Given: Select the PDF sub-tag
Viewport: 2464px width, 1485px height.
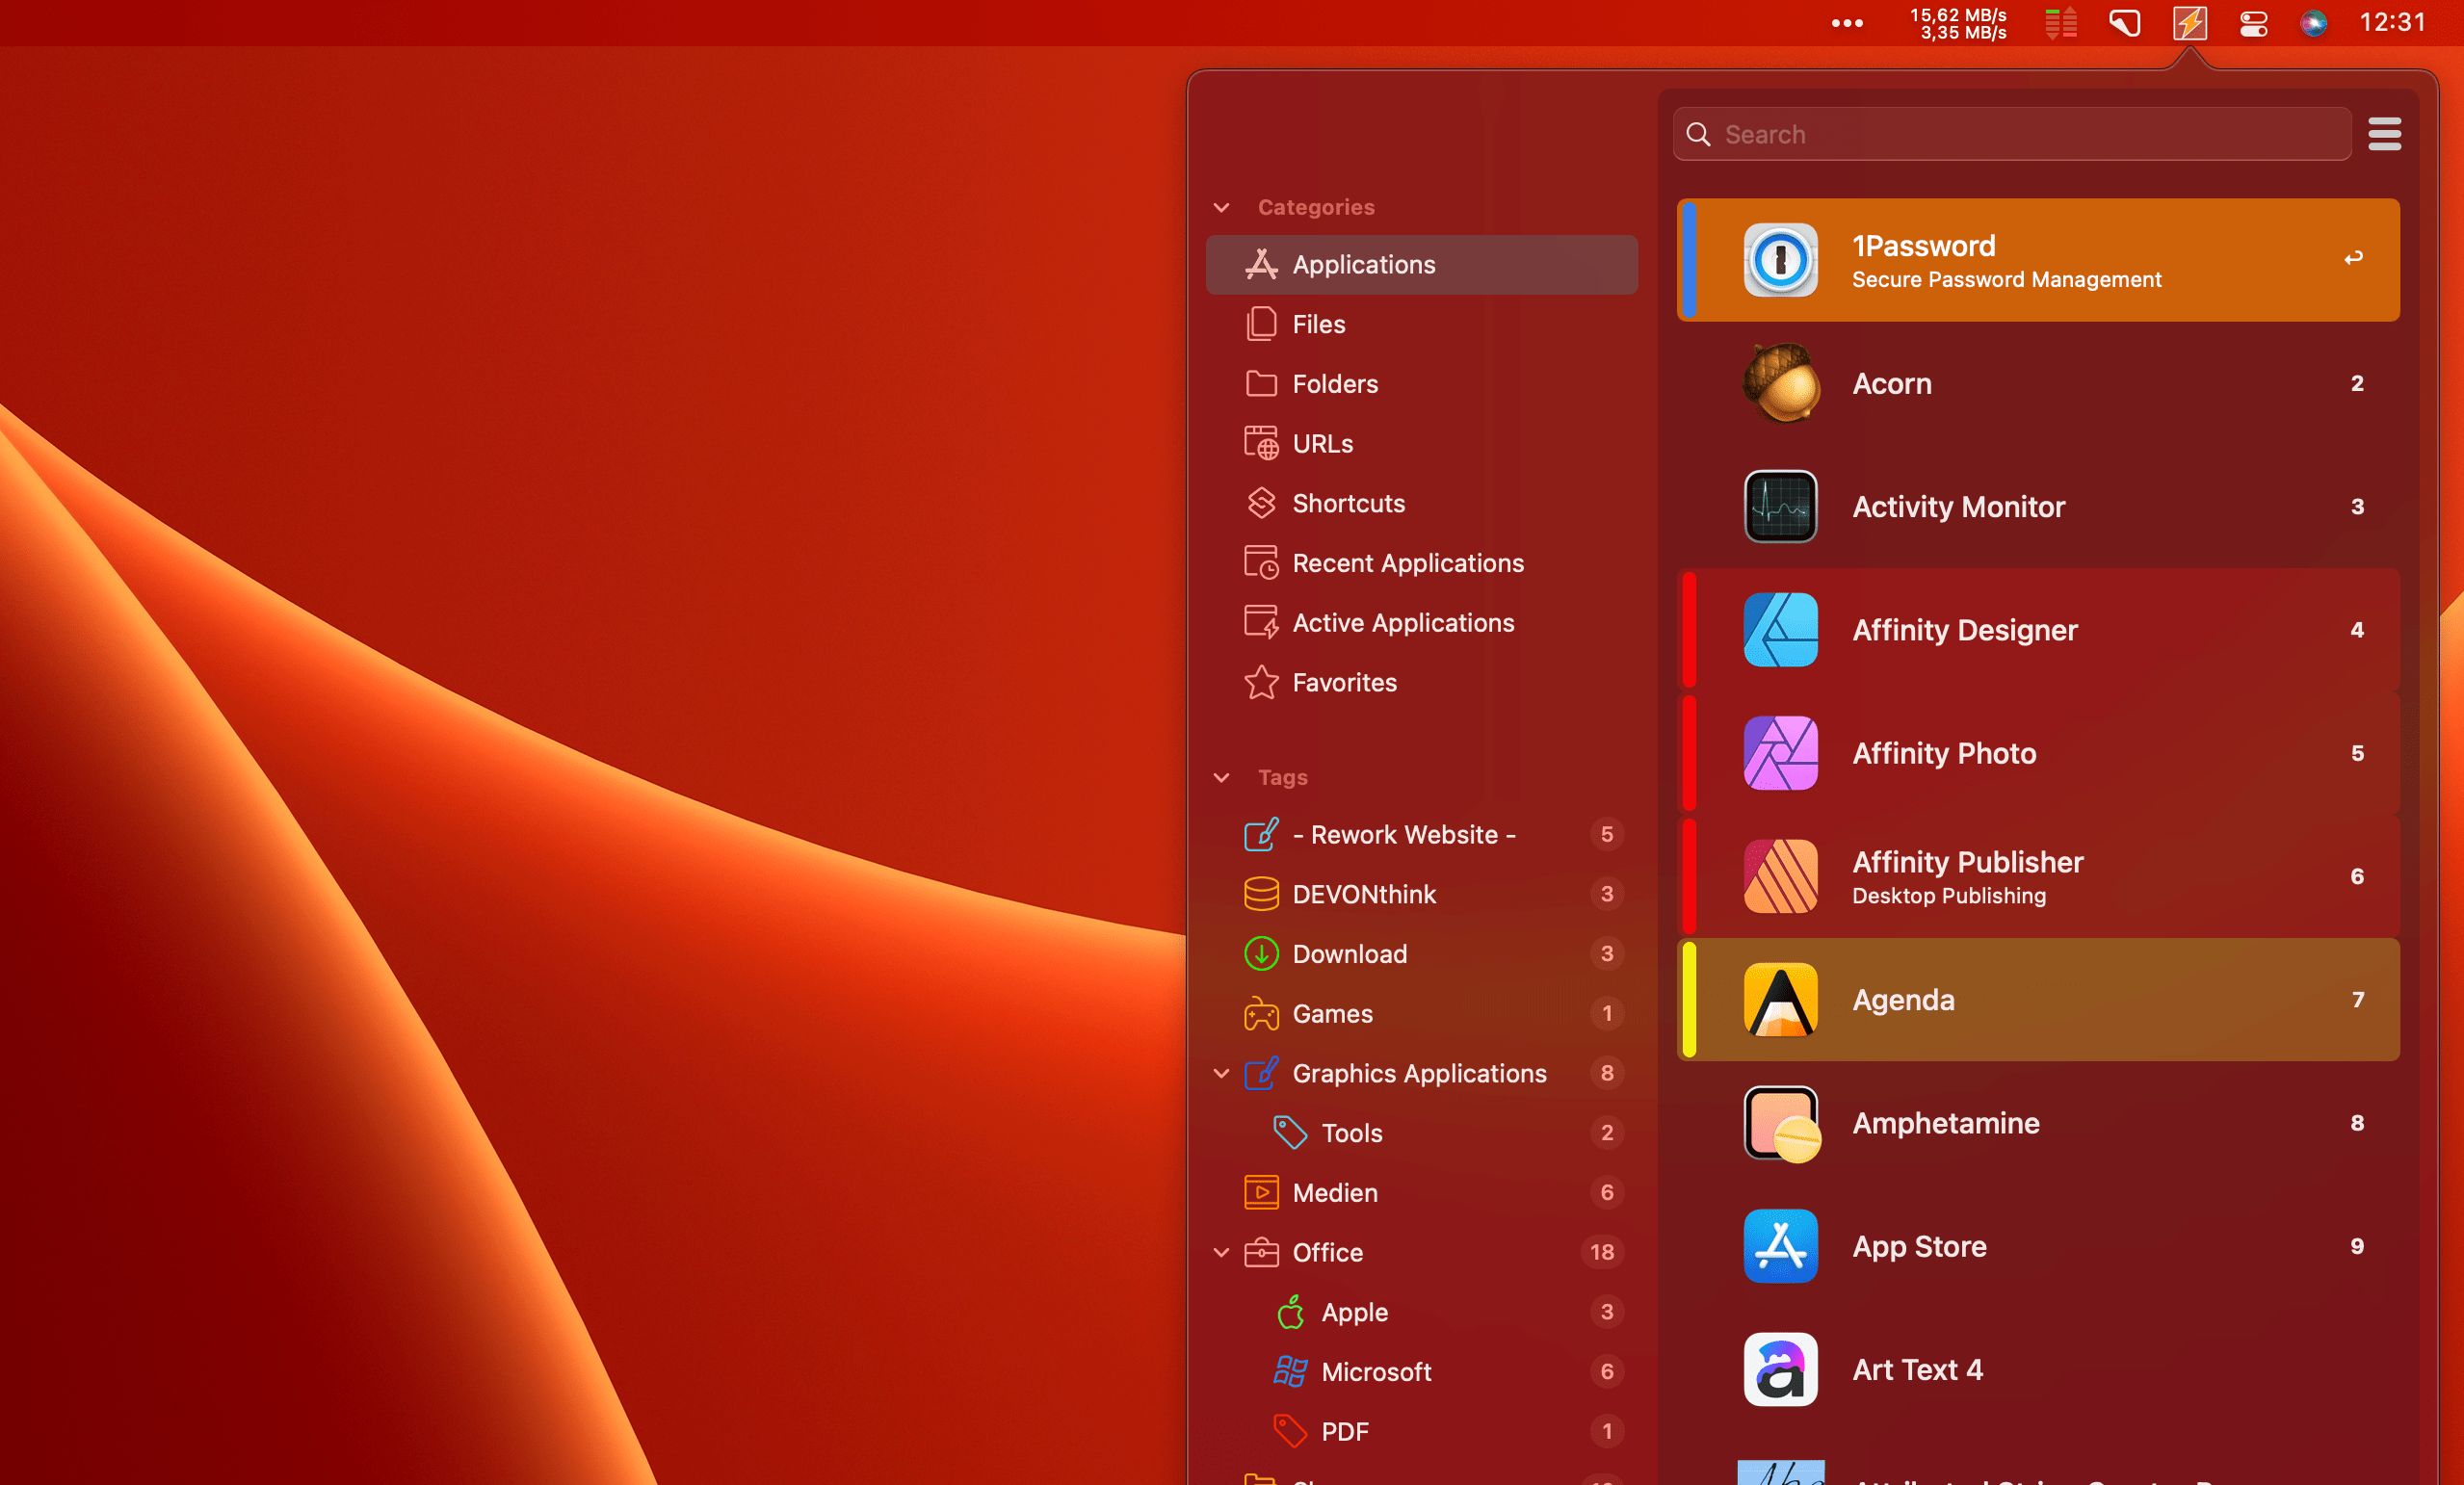Looking at the screenshot, I should click(x=1421, y=1431).
